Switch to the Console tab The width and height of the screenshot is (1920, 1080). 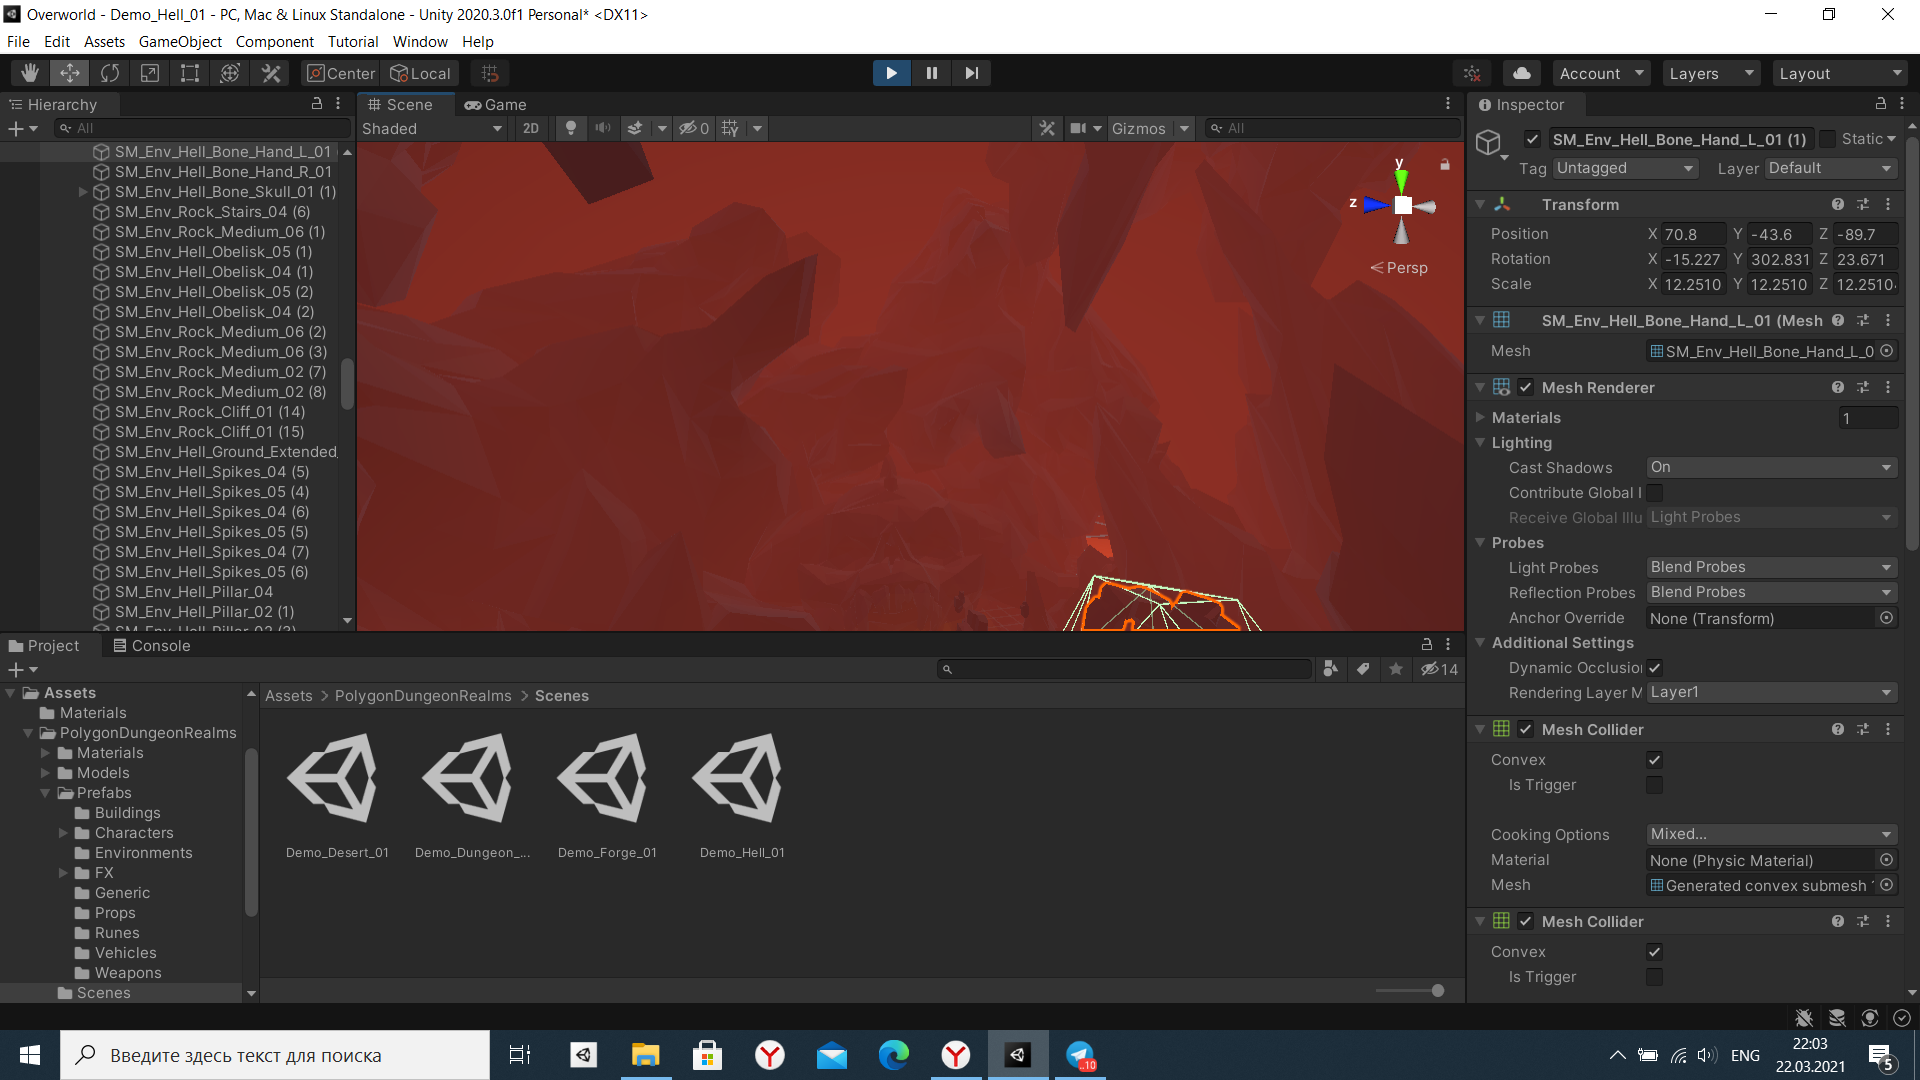(x=151, y=645)
